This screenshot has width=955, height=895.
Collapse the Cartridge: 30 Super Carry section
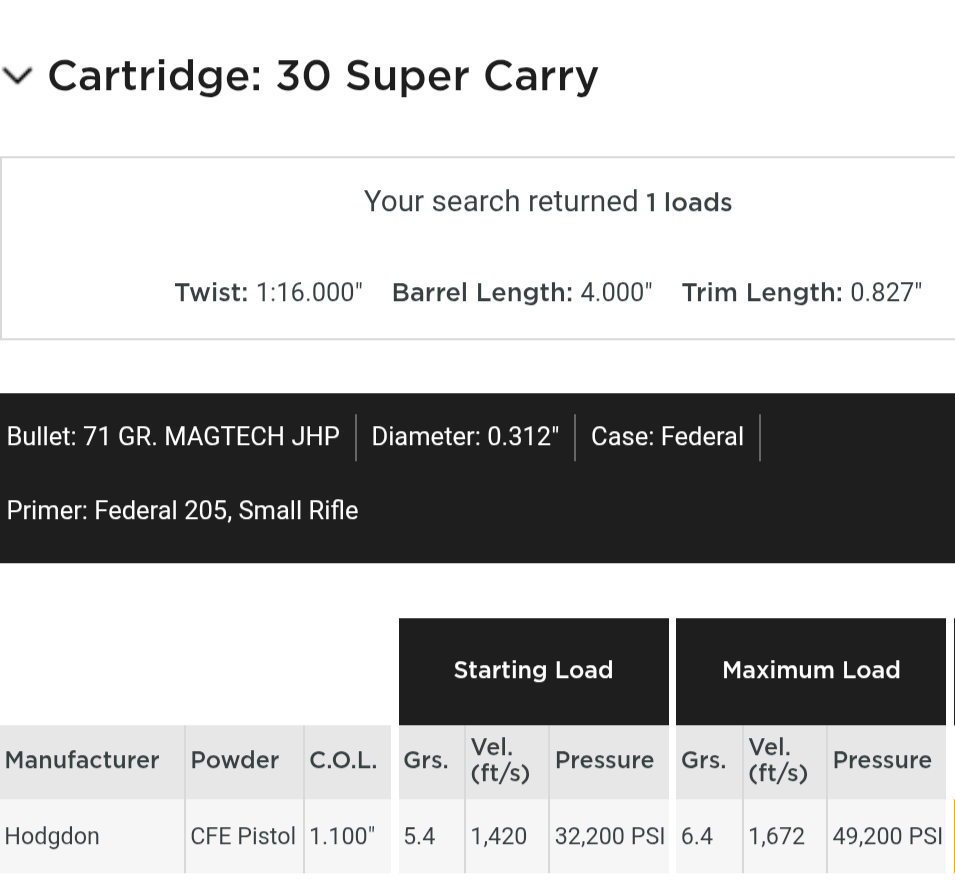[x=17, y=77]
